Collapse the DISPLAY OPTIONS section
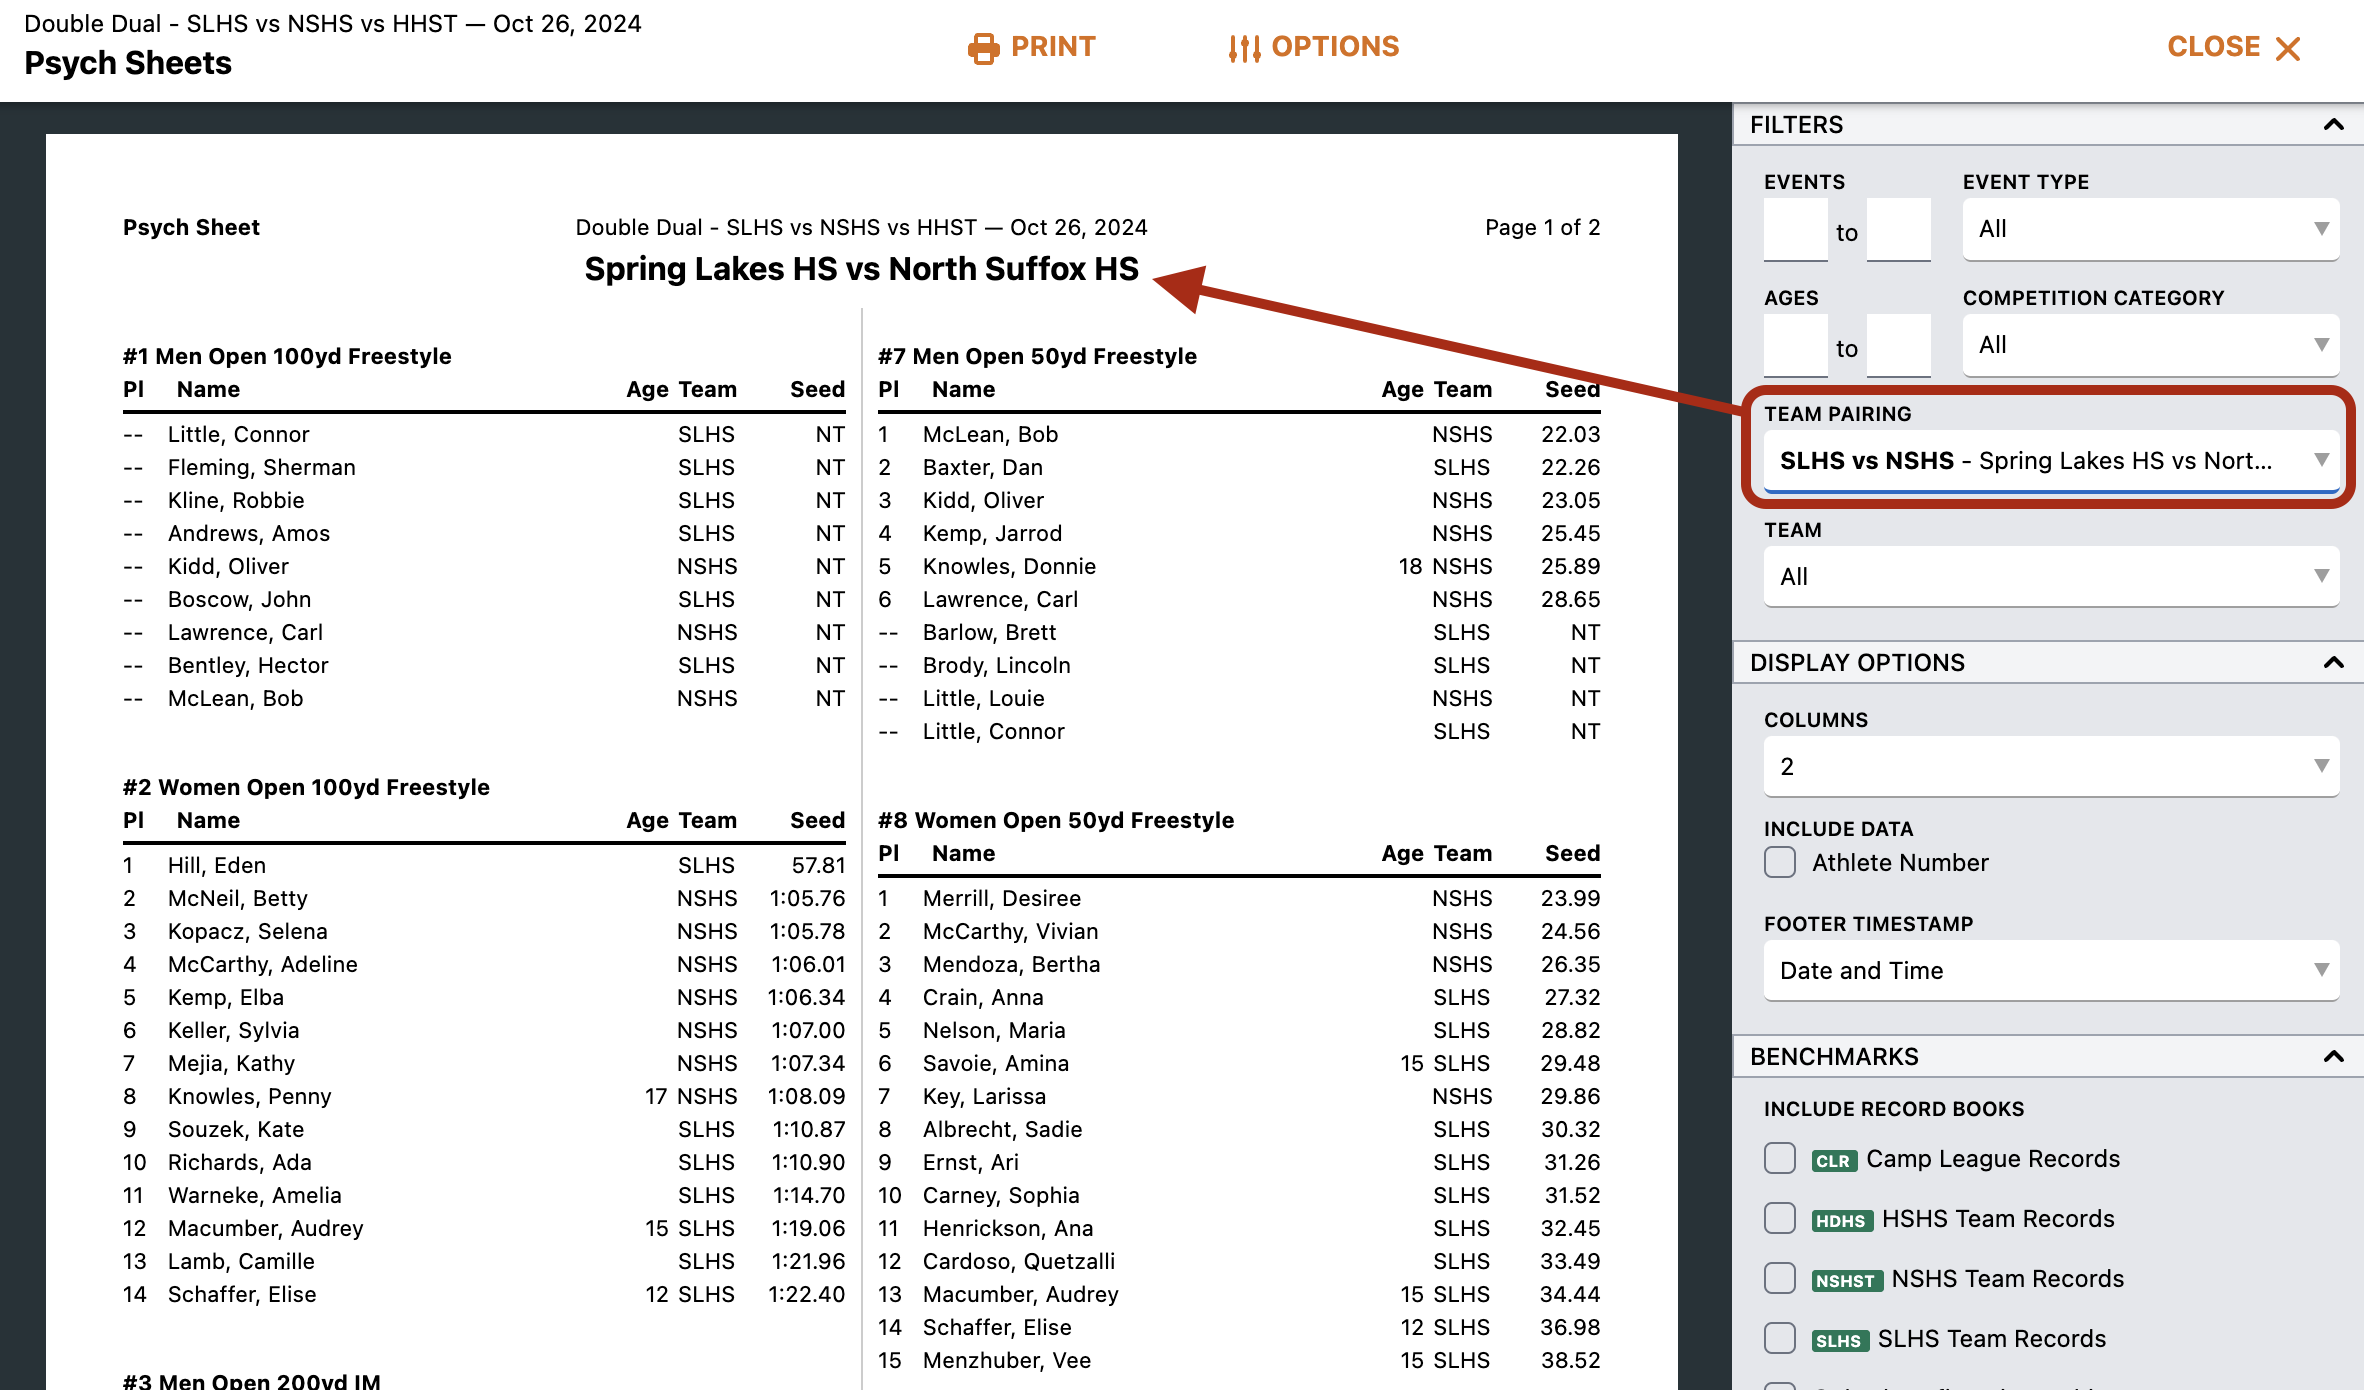 [2334, 663]
